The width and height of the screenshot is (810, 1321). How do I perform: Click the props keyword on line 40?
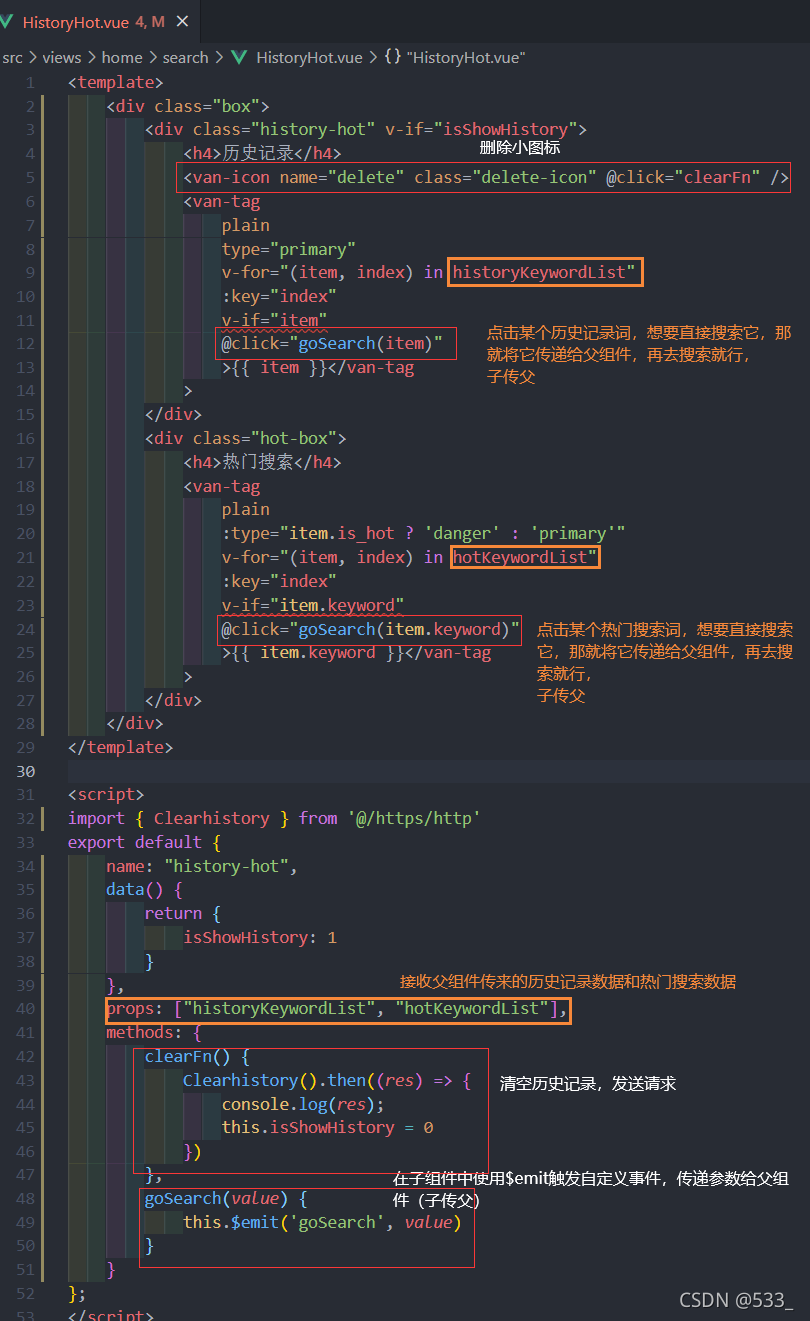point(130,1009)
